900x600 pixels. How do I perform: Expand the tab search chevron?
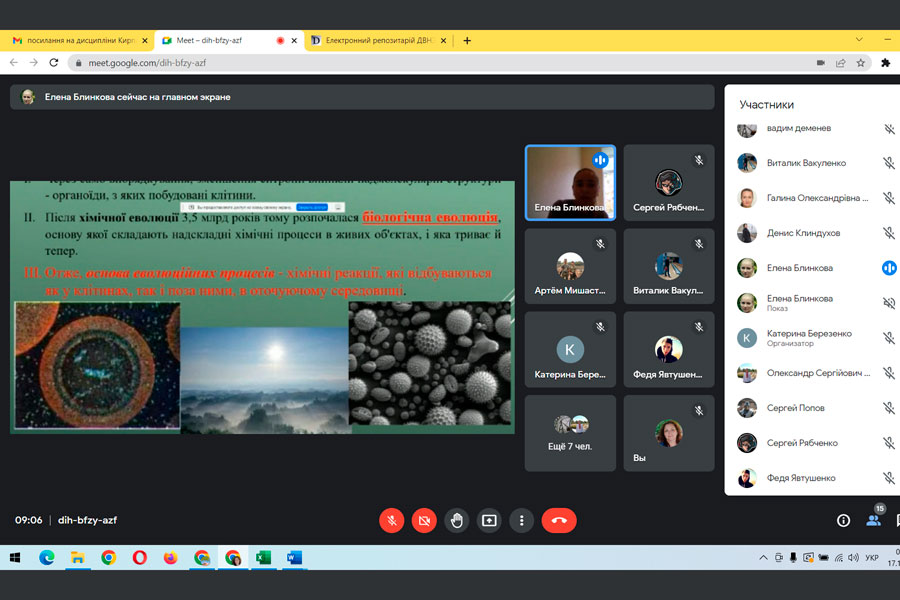click(x=859, y=40)
